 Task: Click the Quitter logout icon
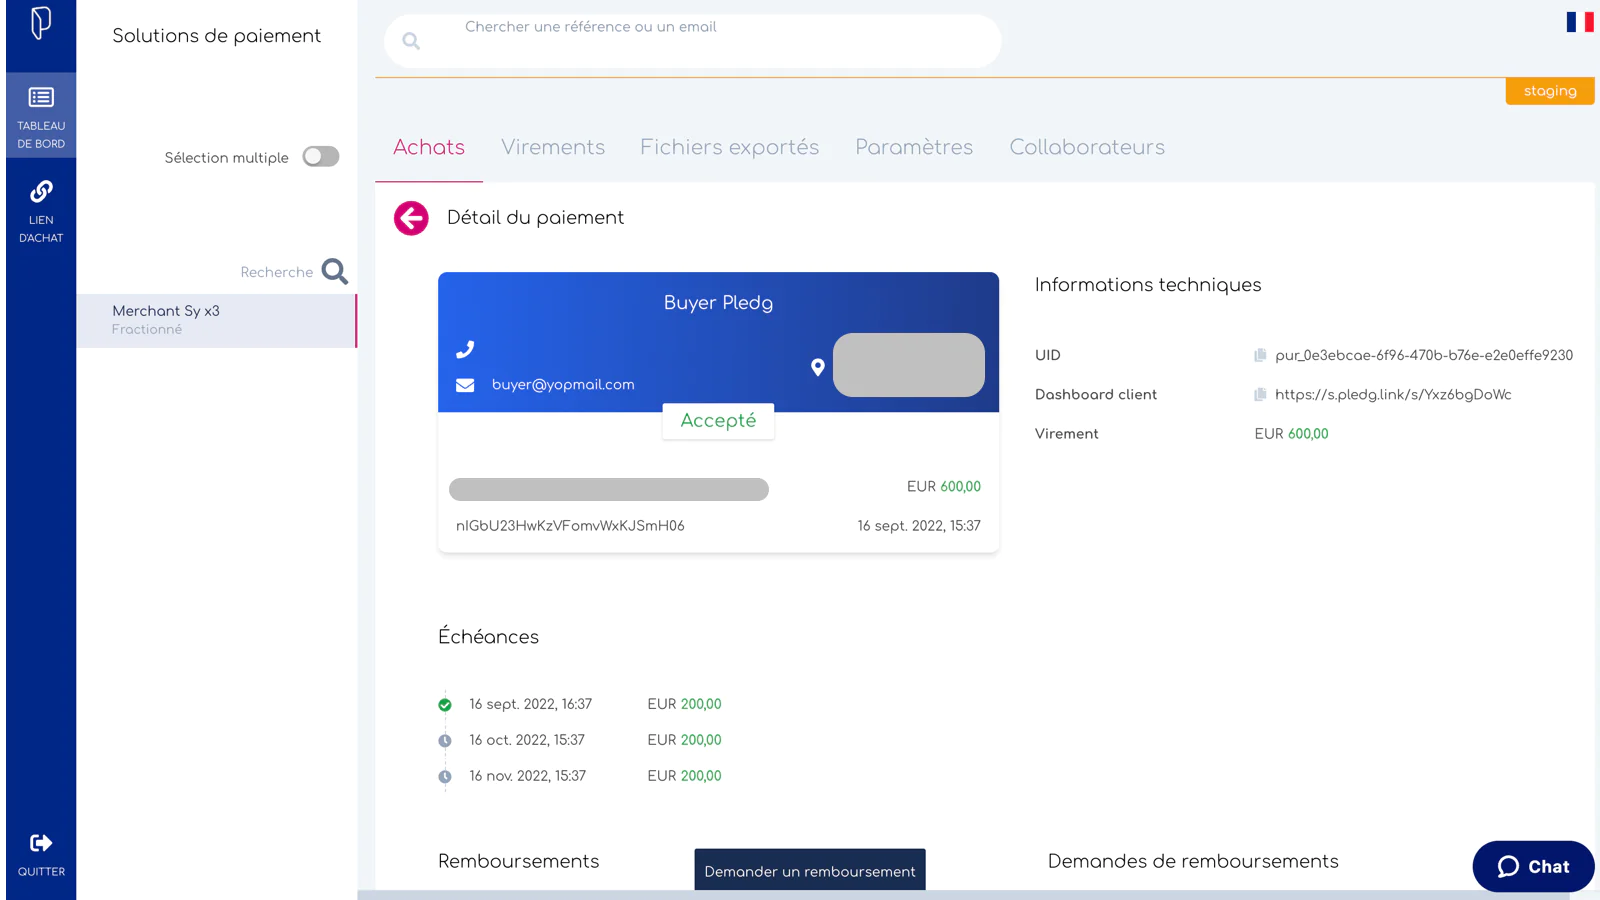click(x=41, y=844)
